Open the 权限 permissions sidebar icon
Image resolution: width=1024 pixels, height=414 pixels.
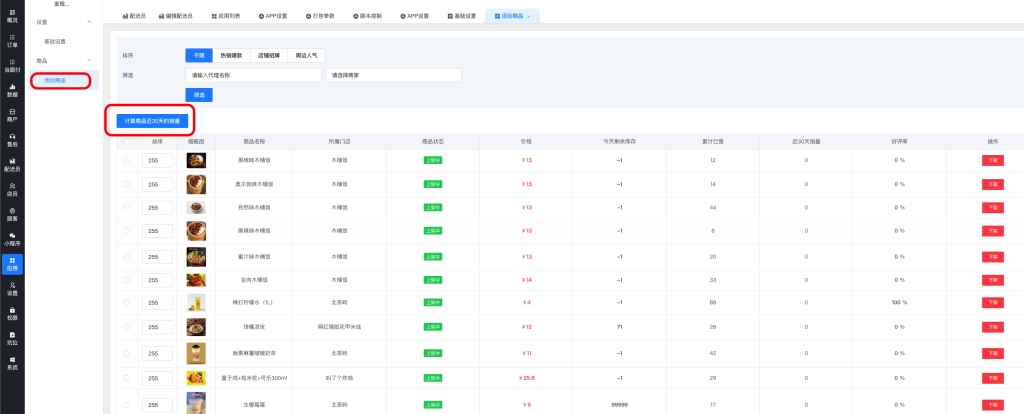[12, 313]
